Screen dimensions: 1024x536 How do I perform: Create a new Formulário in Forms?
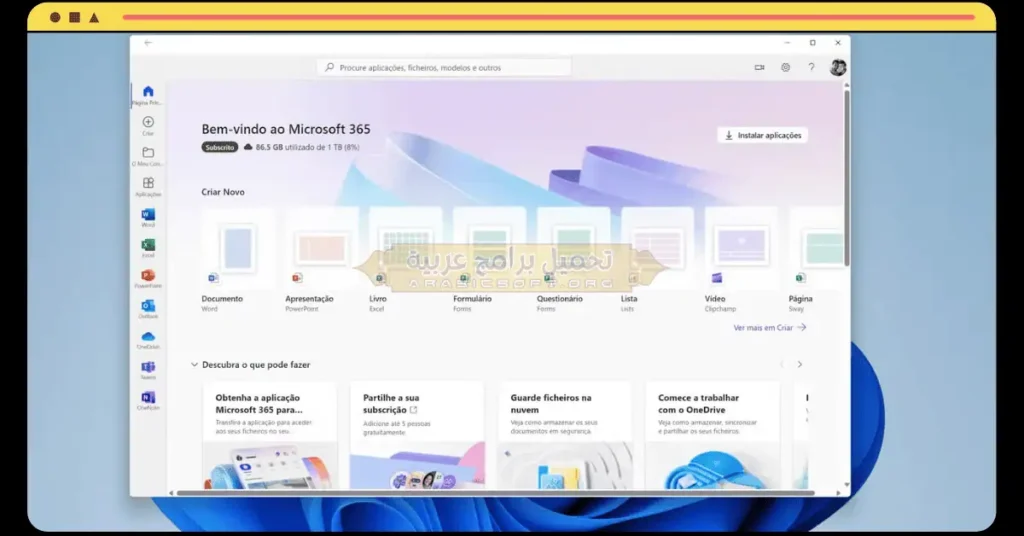[x=490, y=260]
